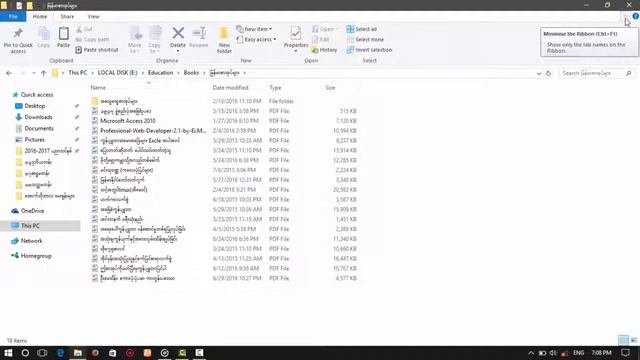Select Network in navigation pane

[31, 241]
